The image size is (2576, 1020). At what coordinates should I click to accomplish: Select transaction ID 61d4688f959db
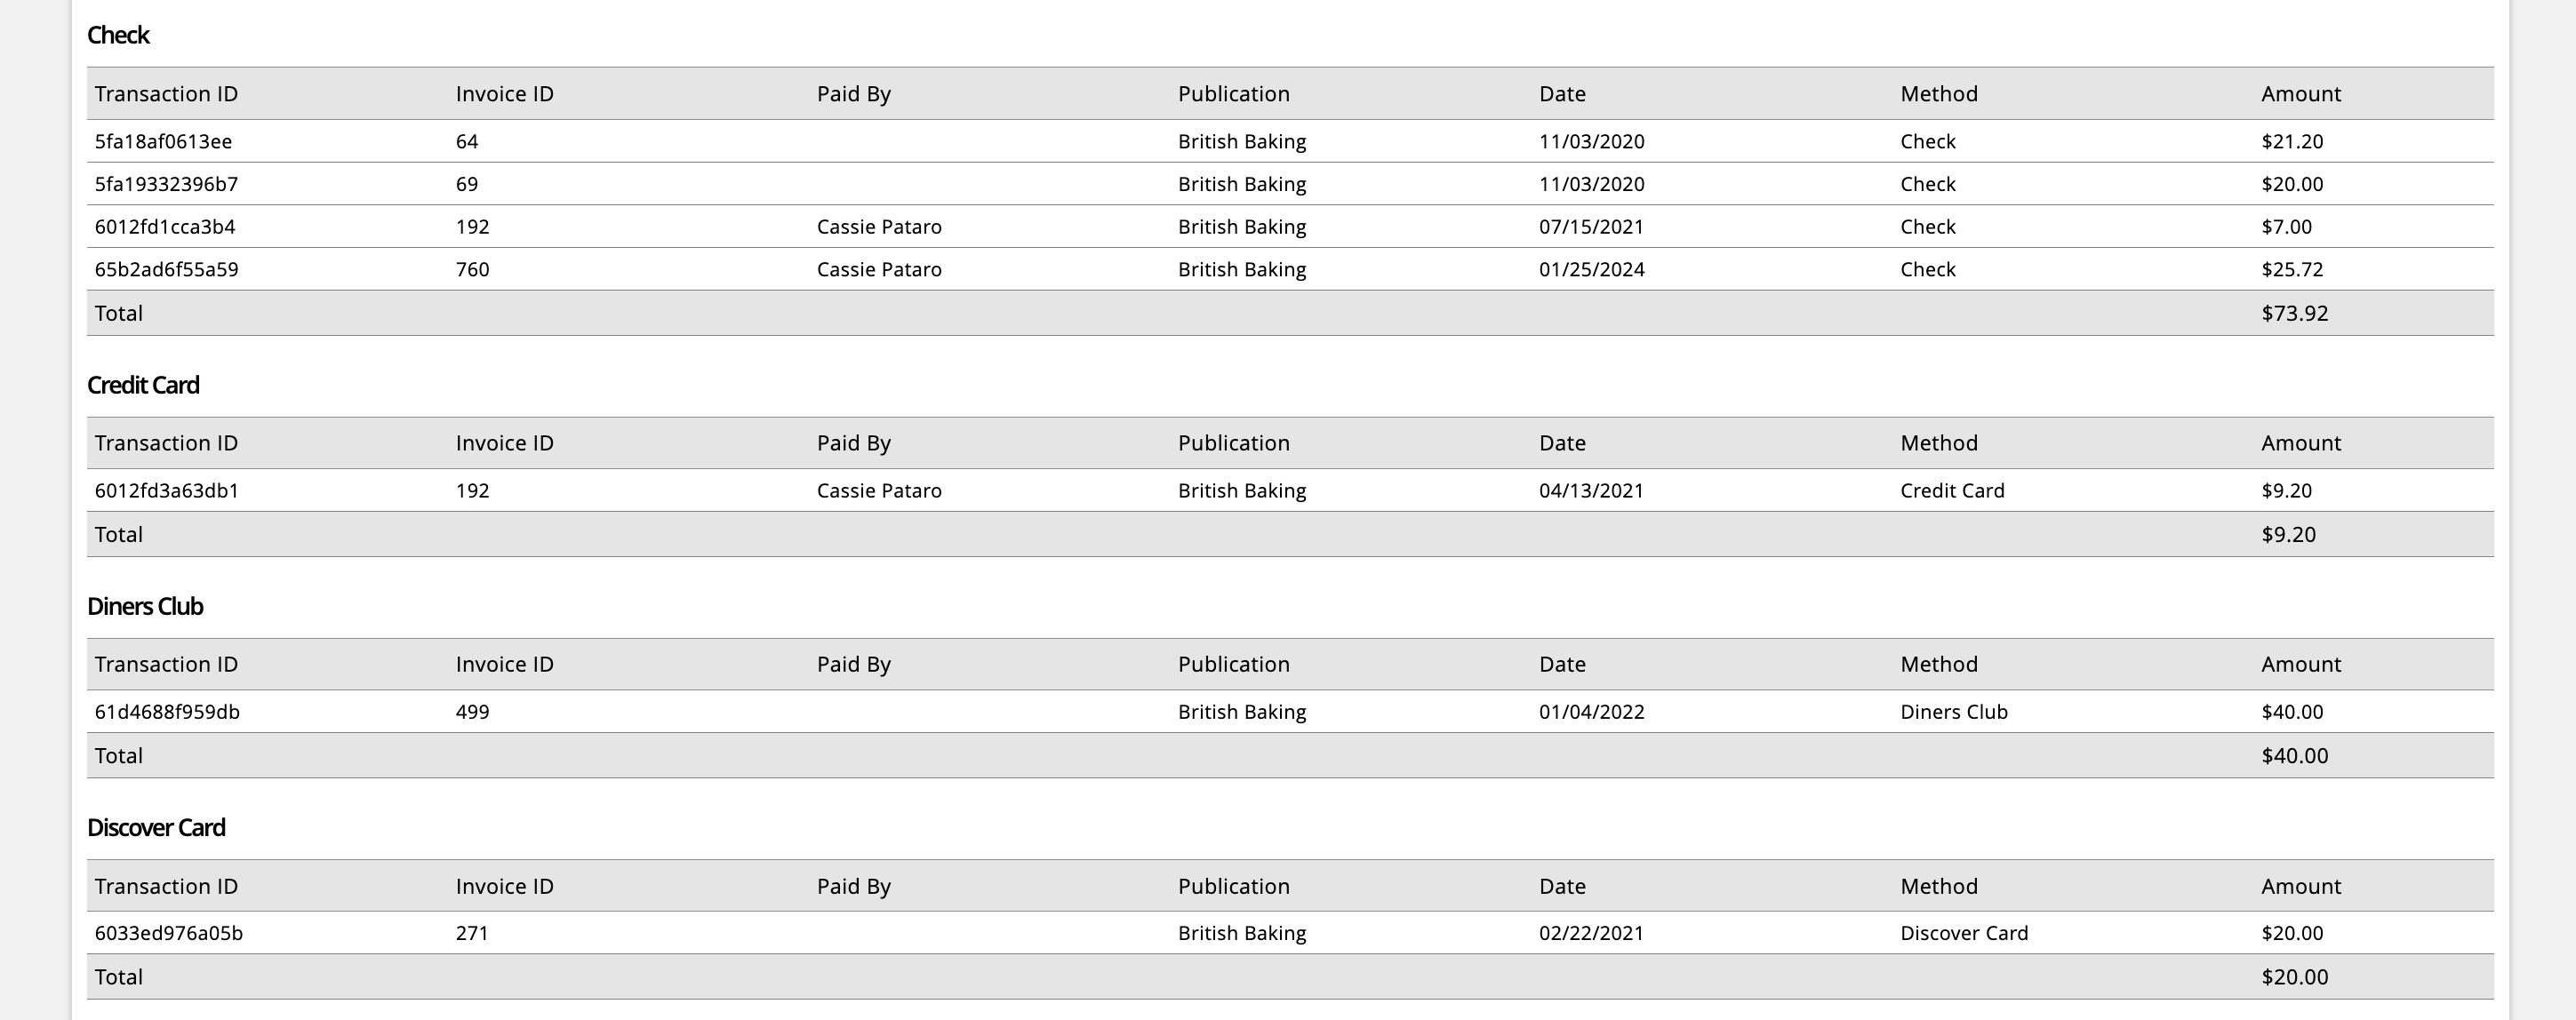[x=167, y=712]
